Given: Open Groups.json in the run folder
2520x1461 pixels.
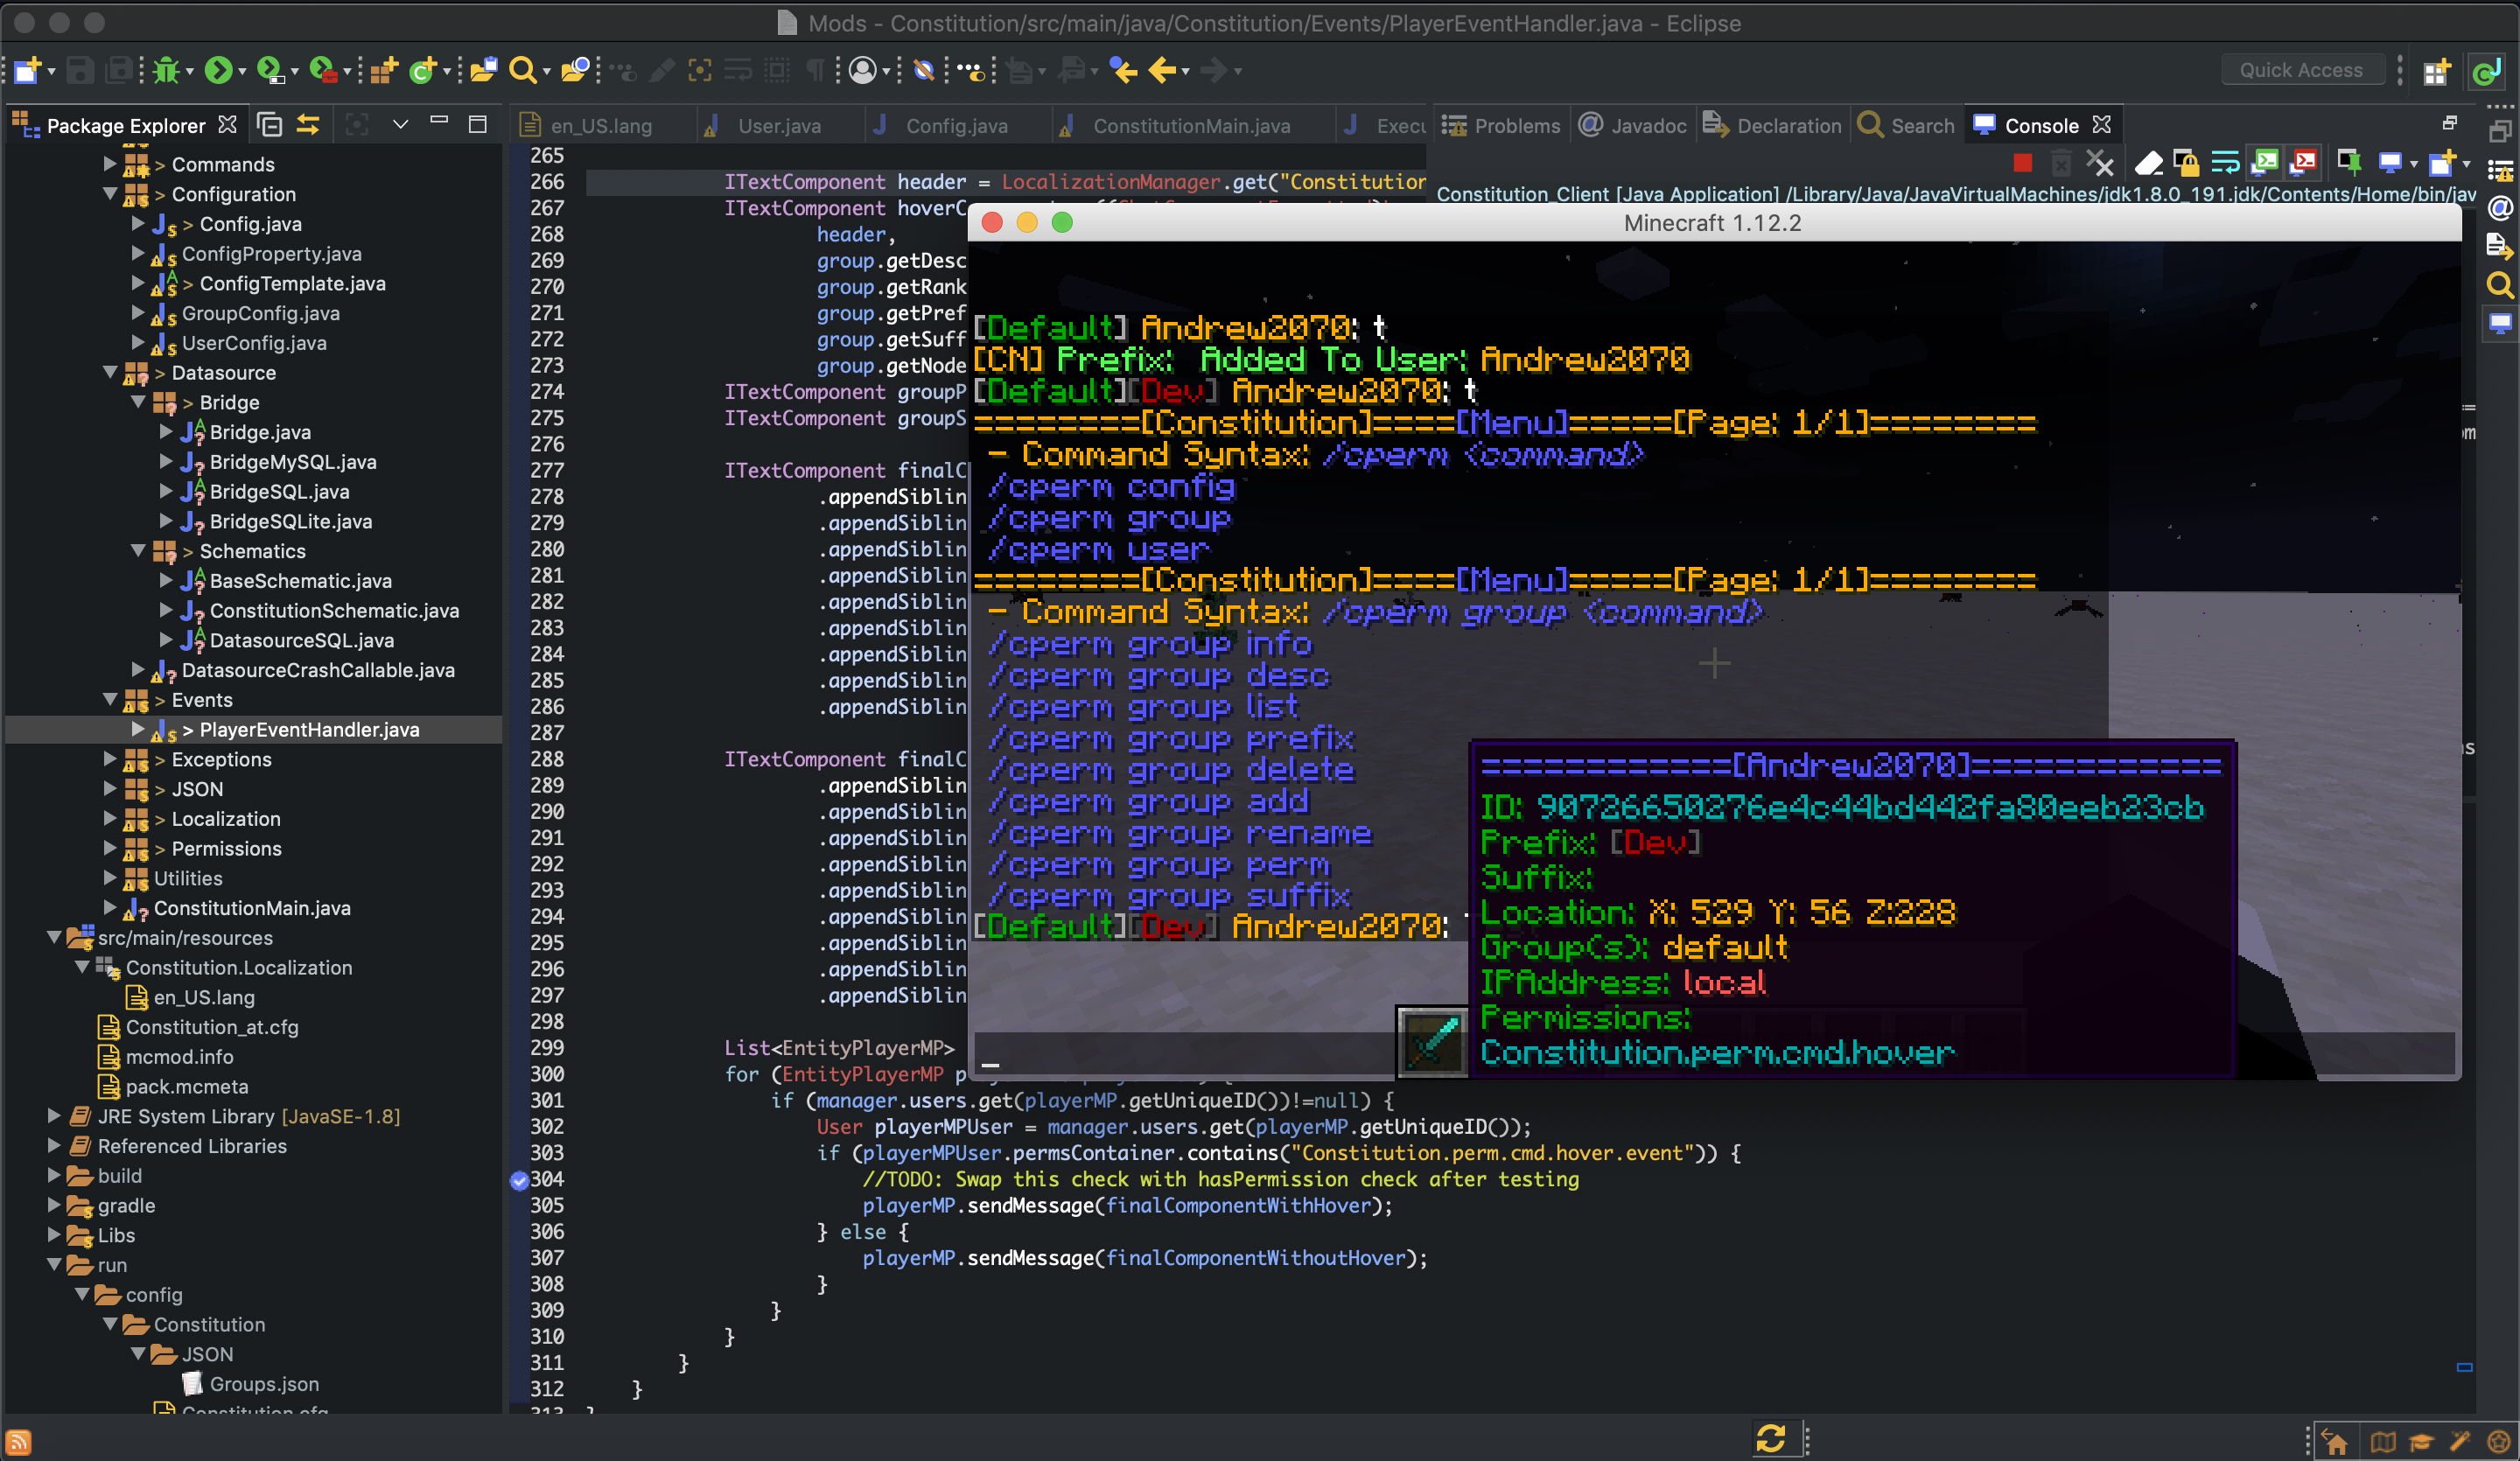Looking at the screenshot, I should (264, 1384).
